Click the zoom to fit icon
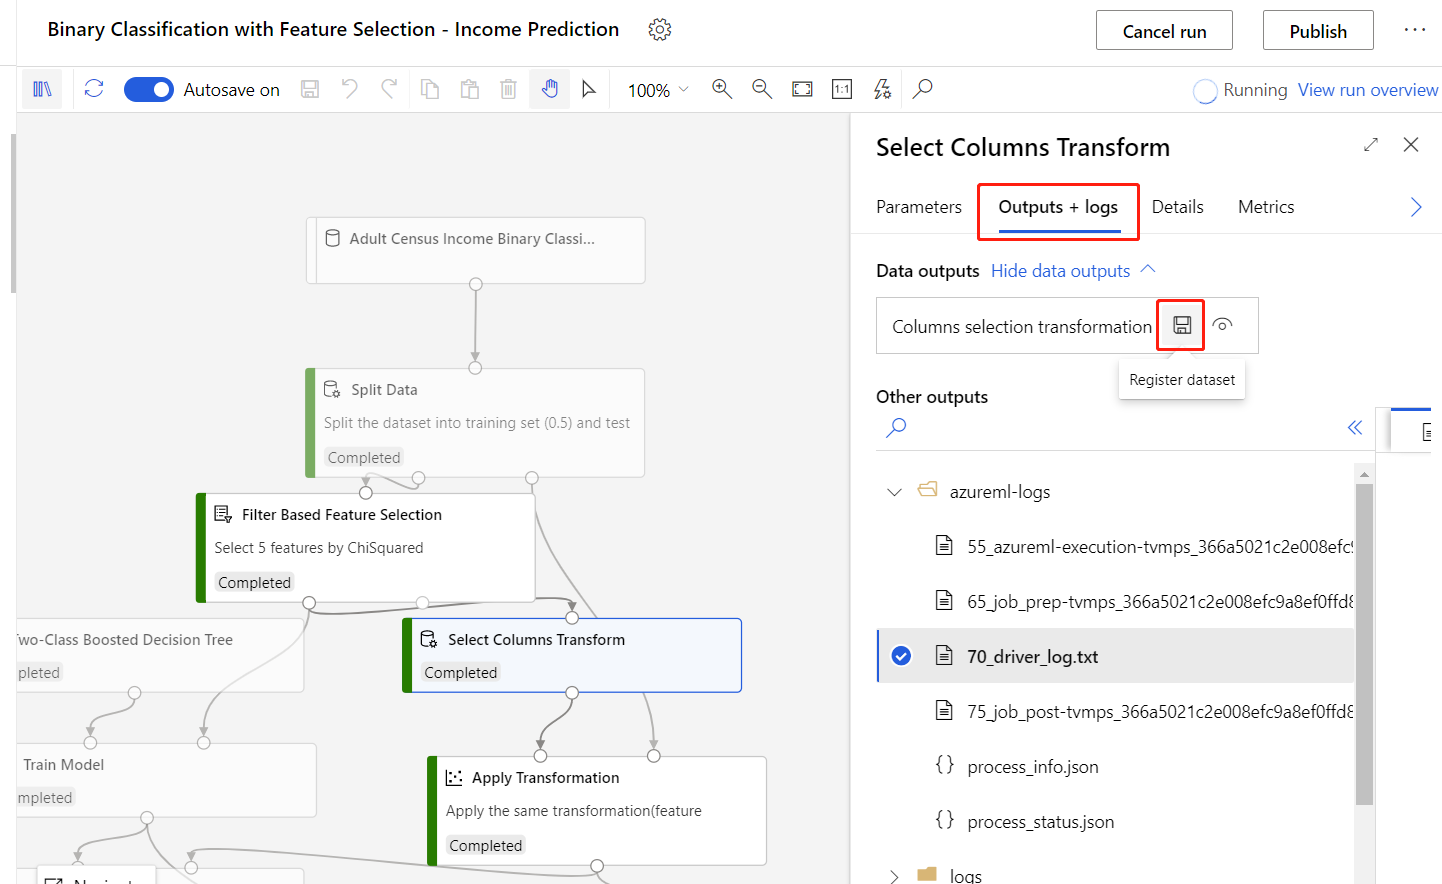This screenshot has height=884, width=1442. coord(802,89)
